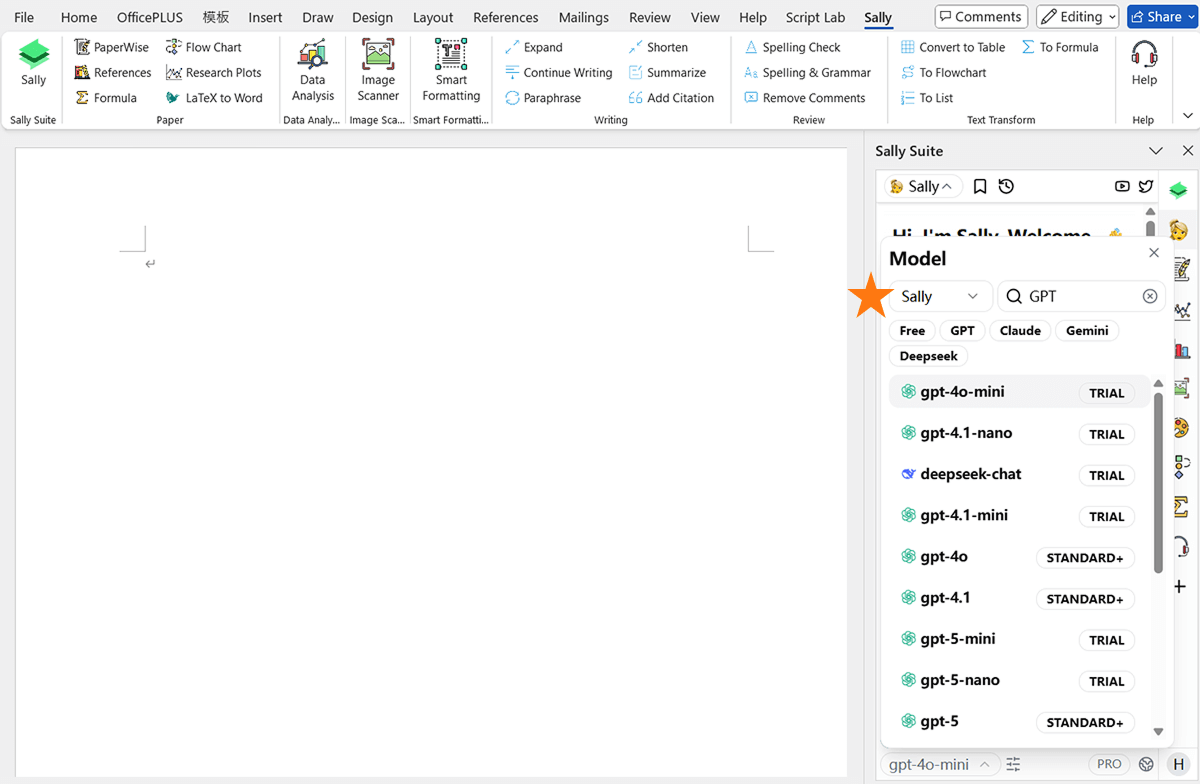The image size is (1200, 784).
Task: Switch to the OfficePLUS tab
Action: [150, 17]
